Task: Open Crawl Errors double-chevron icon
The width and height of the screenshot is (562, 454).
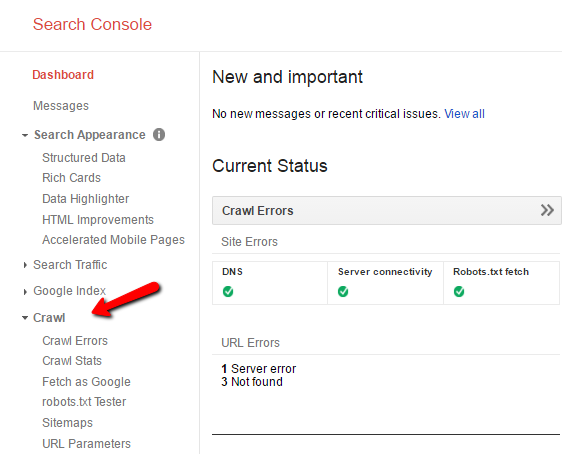Action: click(547, 210)
